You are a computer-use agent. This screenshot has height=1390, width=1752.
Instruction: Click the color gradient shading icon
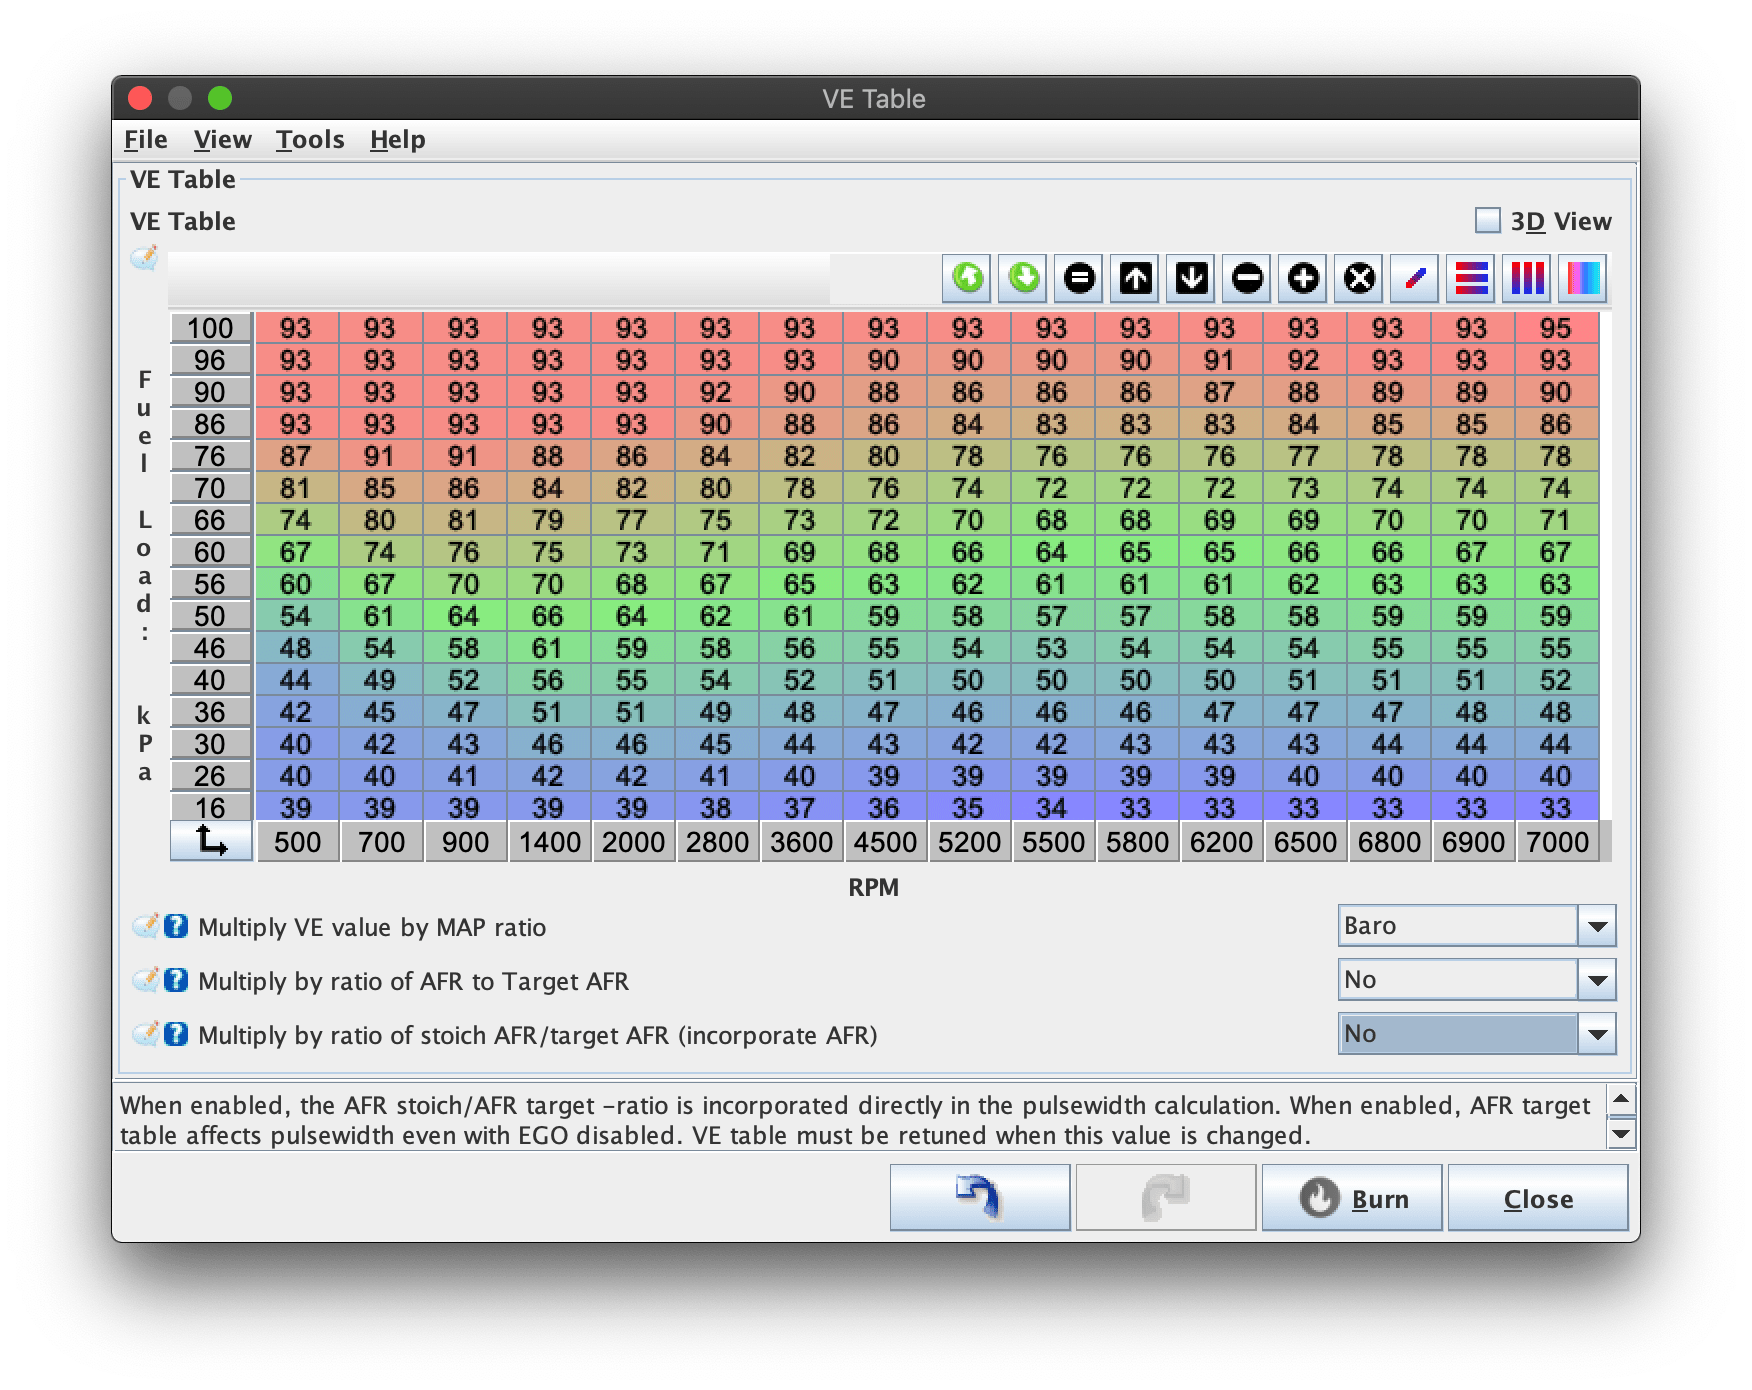(x=1583, y=278)
